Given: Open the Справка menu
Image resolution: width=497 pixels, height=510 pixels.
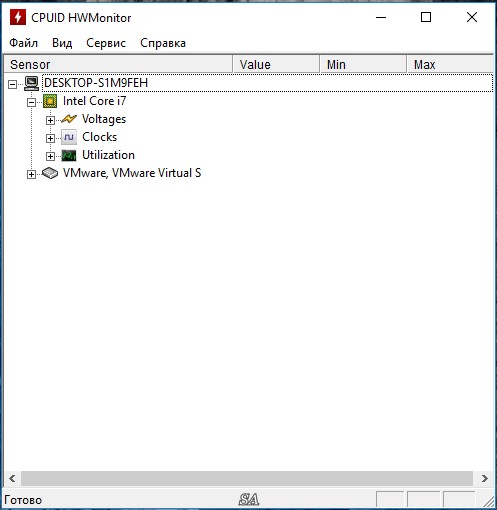Looking at the screenshot, I should click(163, 43).
